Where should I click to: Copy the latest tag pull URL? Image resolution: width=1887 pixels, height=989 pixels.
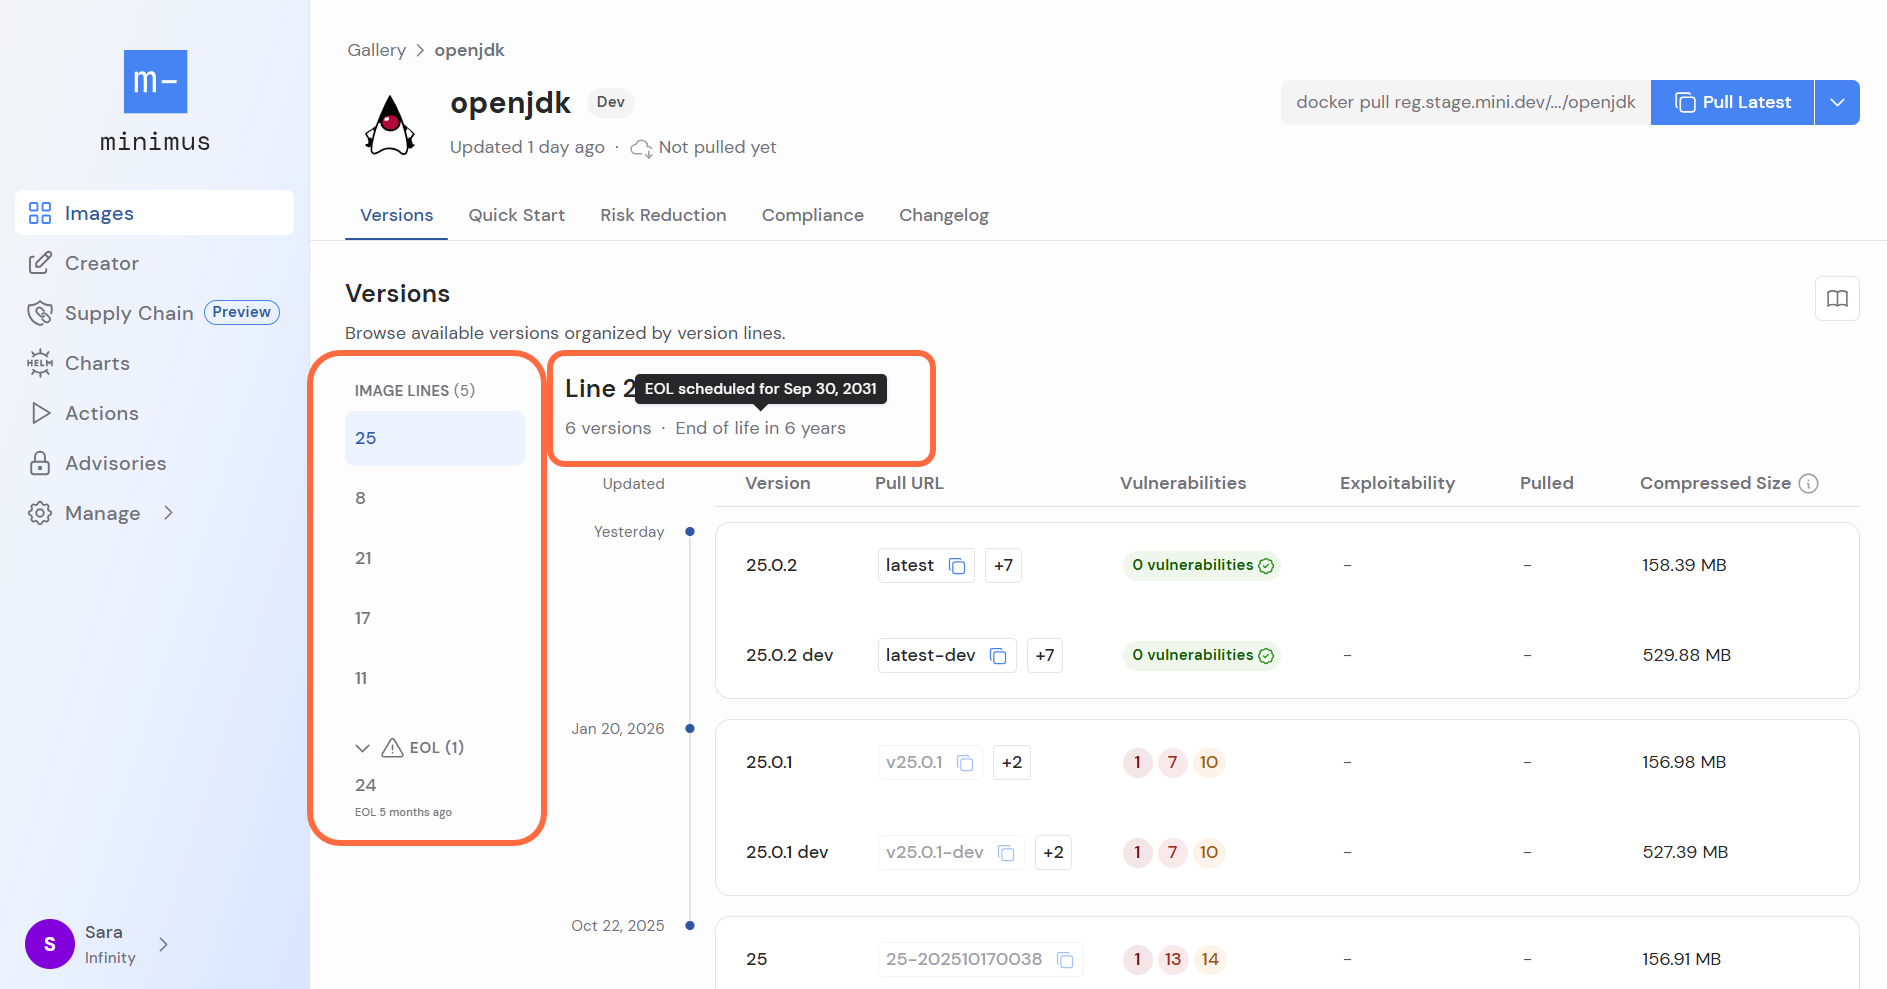point(957,566)
